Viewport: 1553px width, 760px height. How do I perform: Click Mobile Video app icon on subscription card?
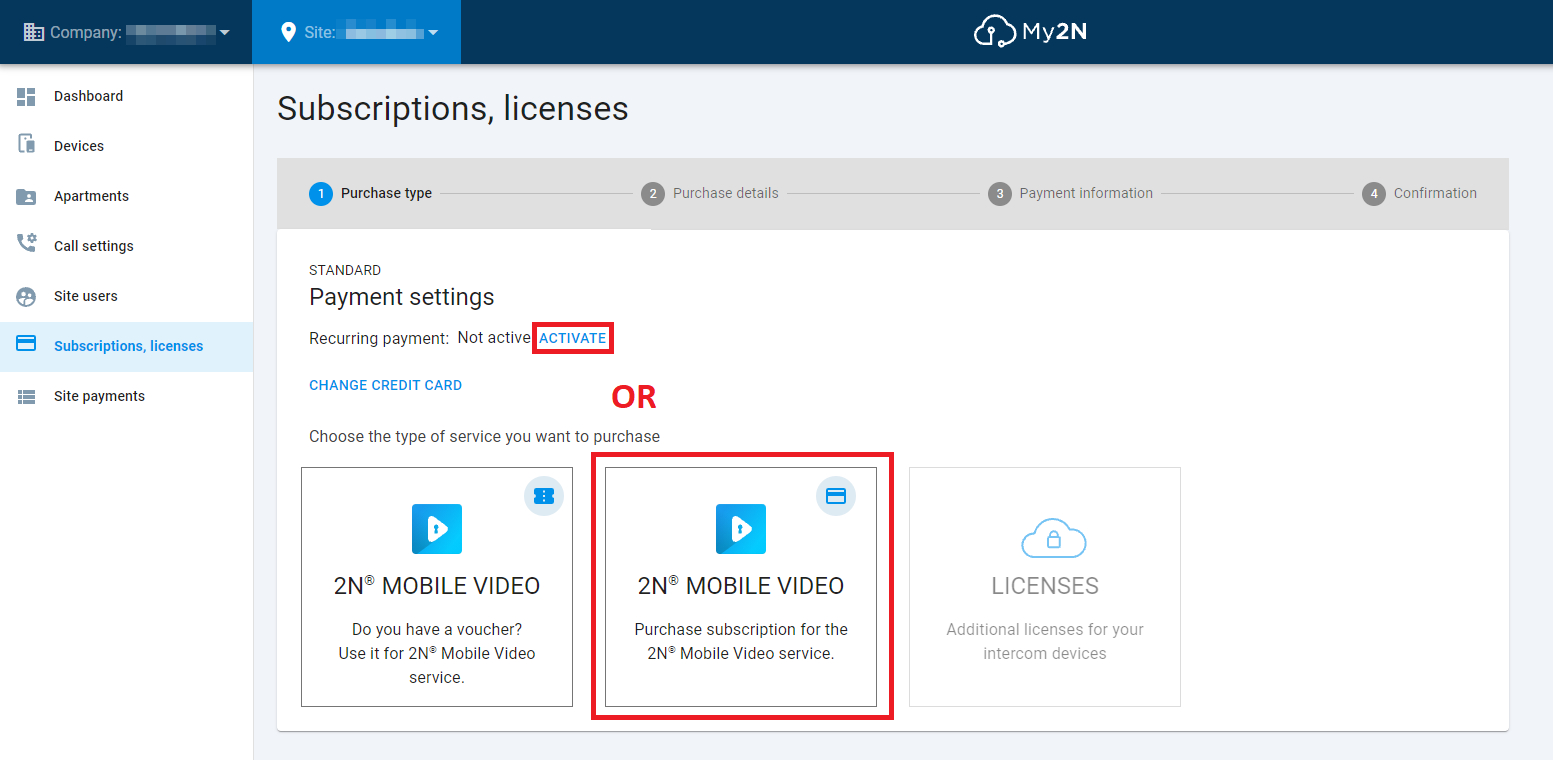click(741, 529)
